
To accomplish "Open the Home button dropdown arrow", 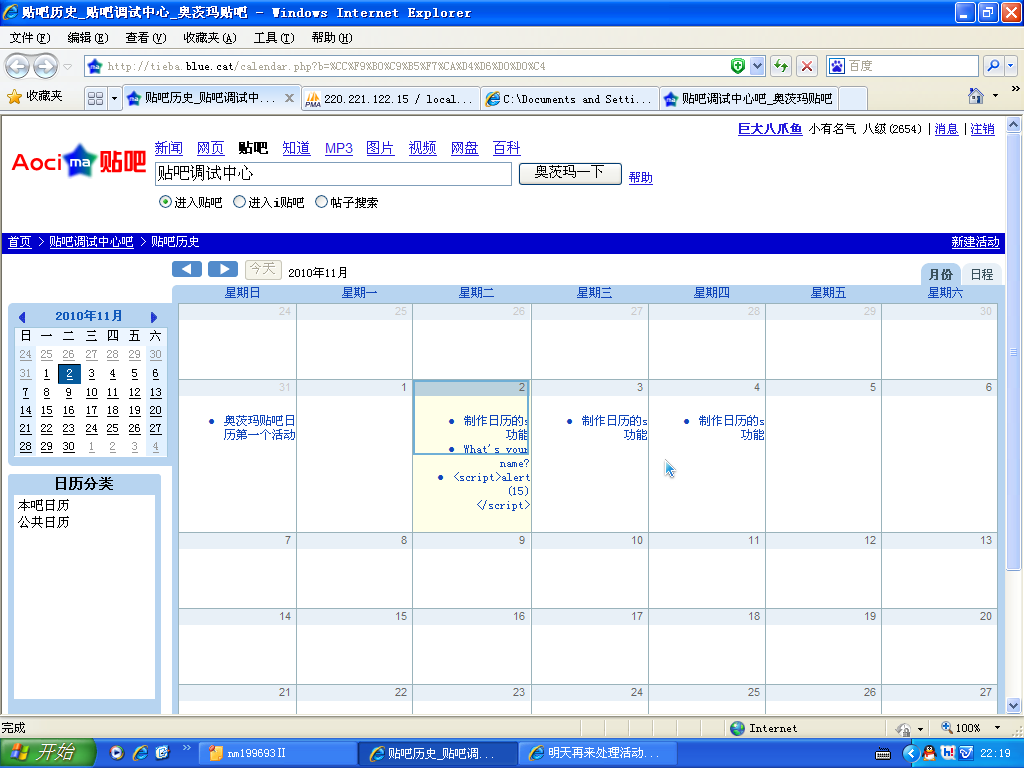I will click(x=995, y=96).
